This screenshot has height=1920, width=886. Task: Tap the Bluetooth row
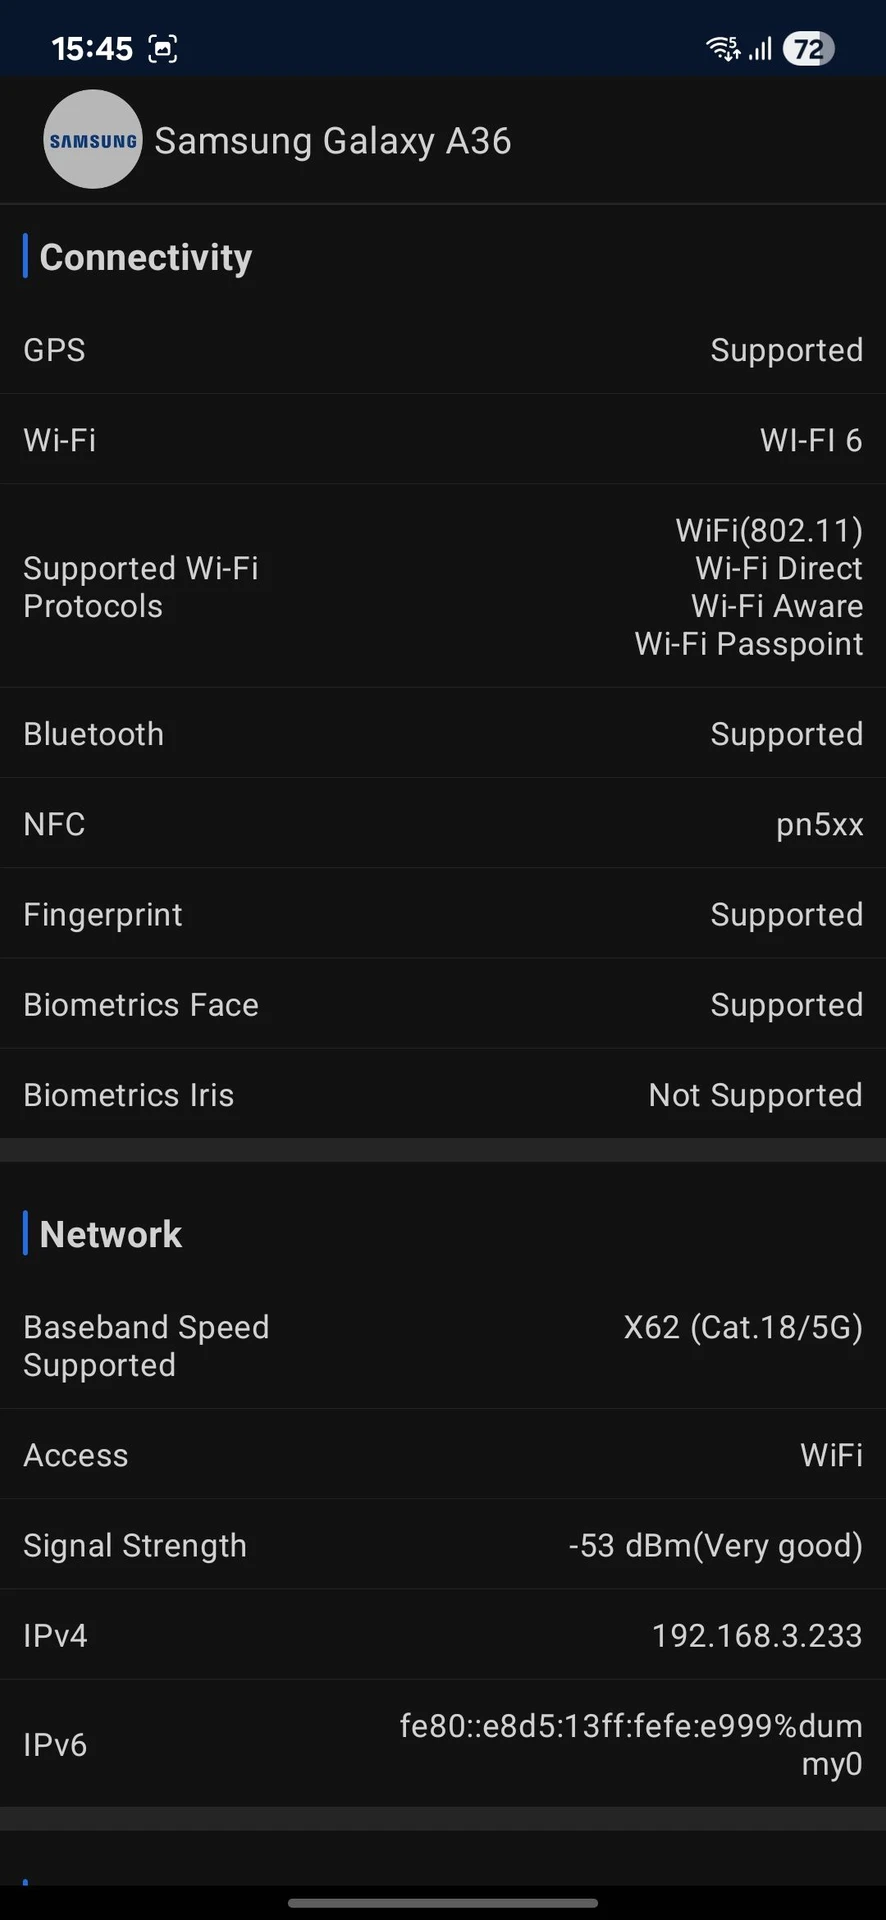[x=443, y=734]
